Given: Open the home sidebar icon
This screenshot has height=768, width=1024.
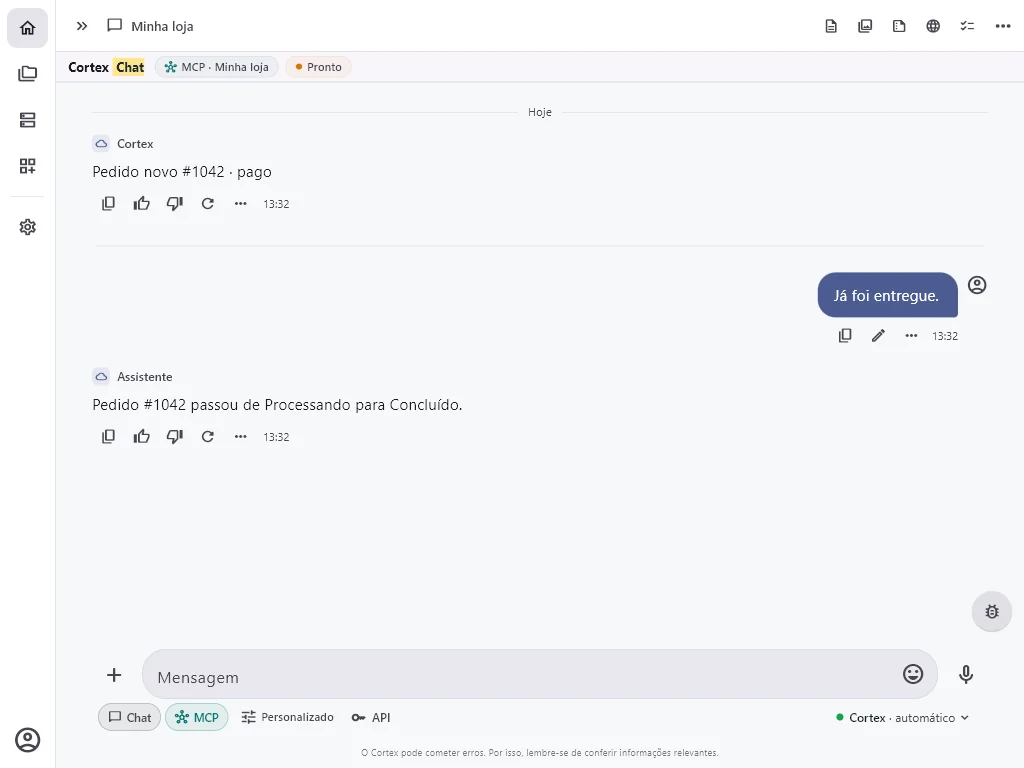Looking at the screenshot, I should coord(27,28).
